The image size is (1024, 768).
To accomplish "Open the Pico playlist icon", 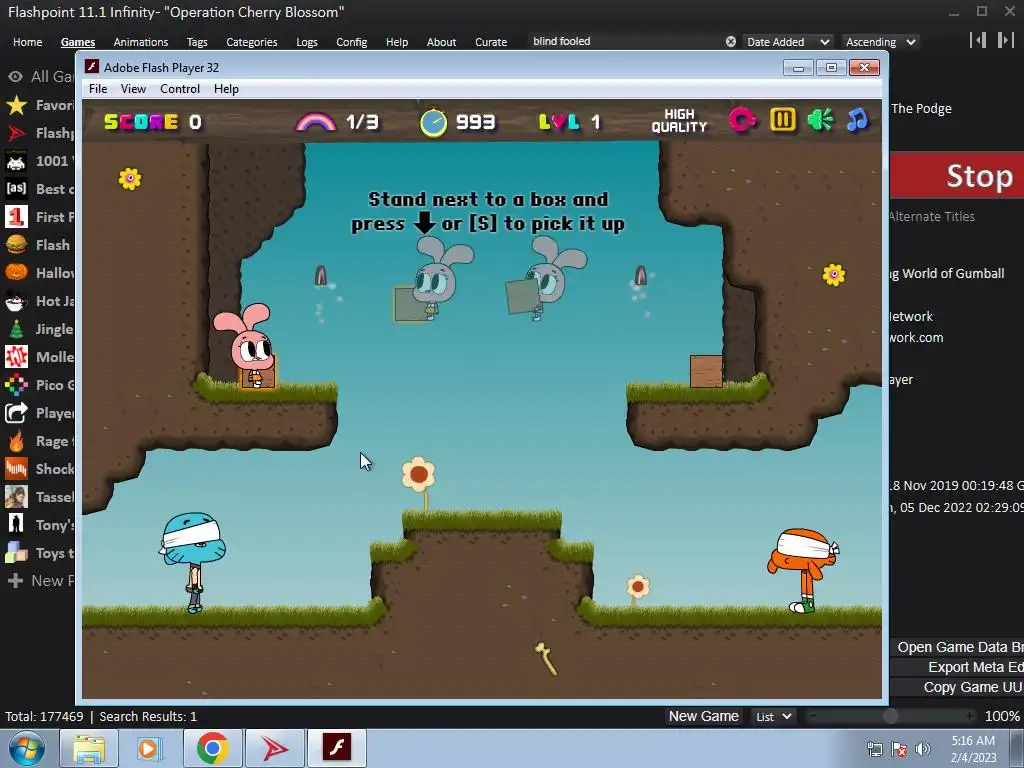I will tap(16, 385).
